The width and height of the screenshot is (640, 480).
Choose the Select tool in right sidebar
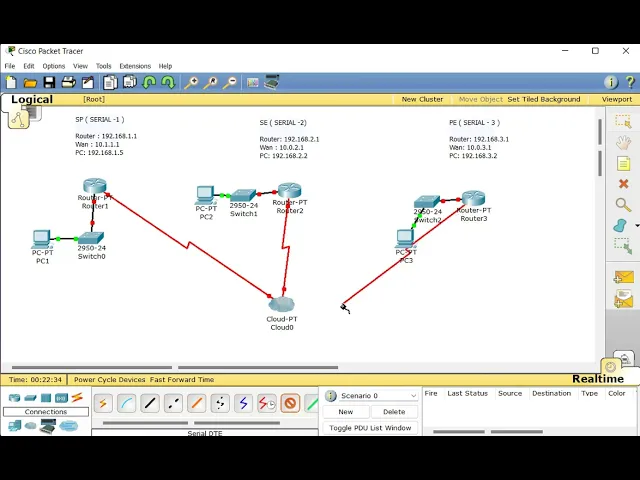[623, 122]
